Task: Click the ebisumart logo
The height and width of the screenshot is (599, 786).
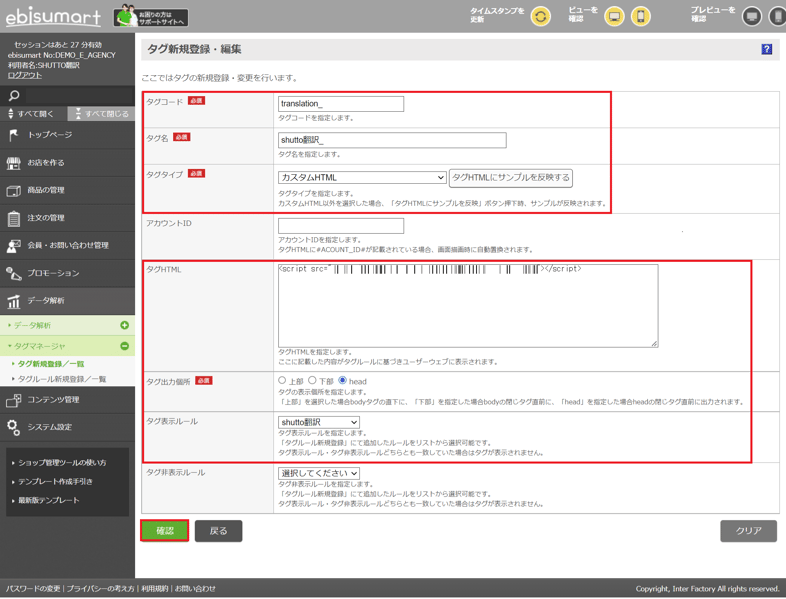Action: click(x=53, y=17)
